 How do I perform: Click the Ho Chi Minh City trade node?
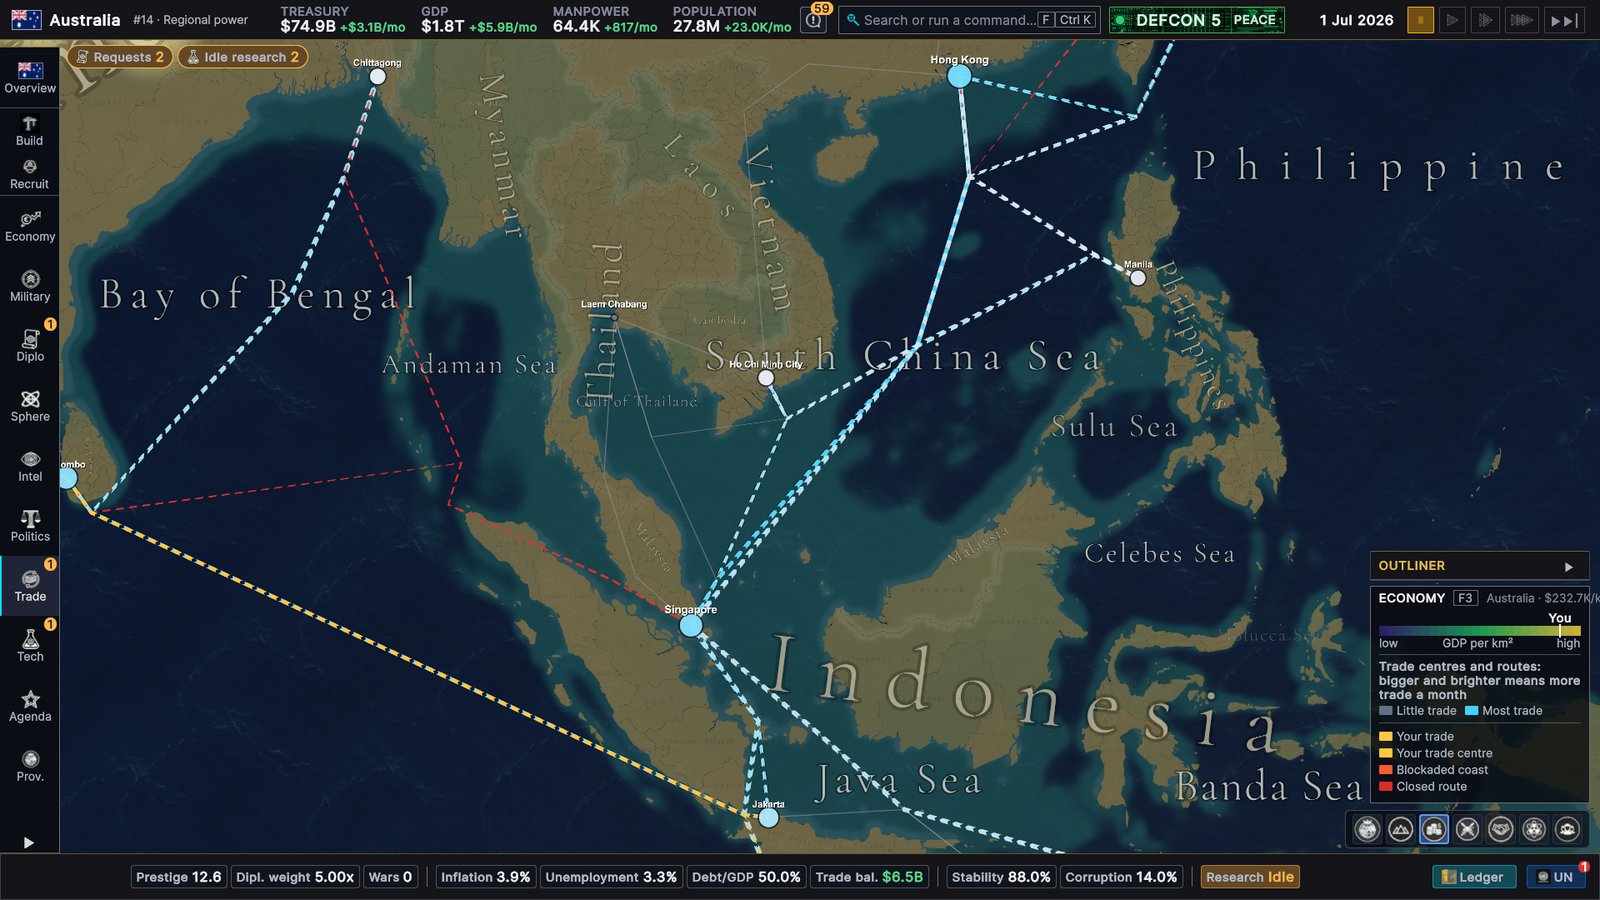tap(766, 378)
